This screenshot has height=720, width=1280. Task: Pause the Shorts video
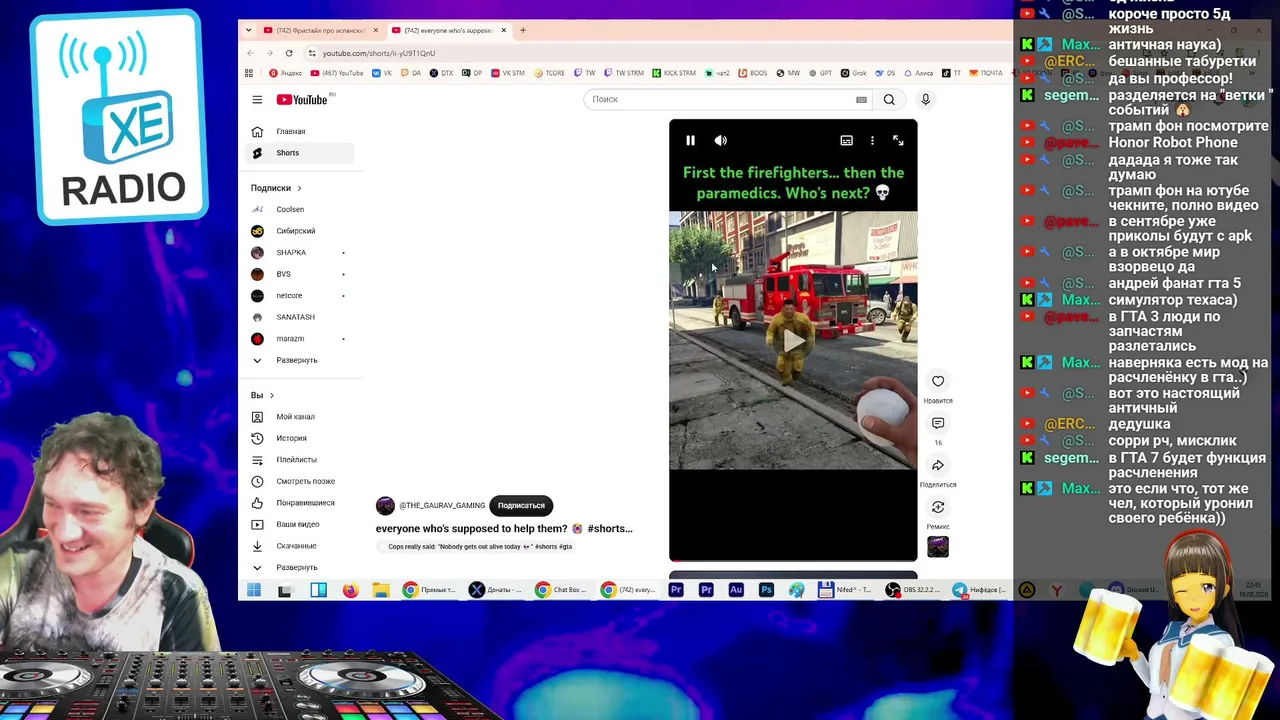pos(690,141)
